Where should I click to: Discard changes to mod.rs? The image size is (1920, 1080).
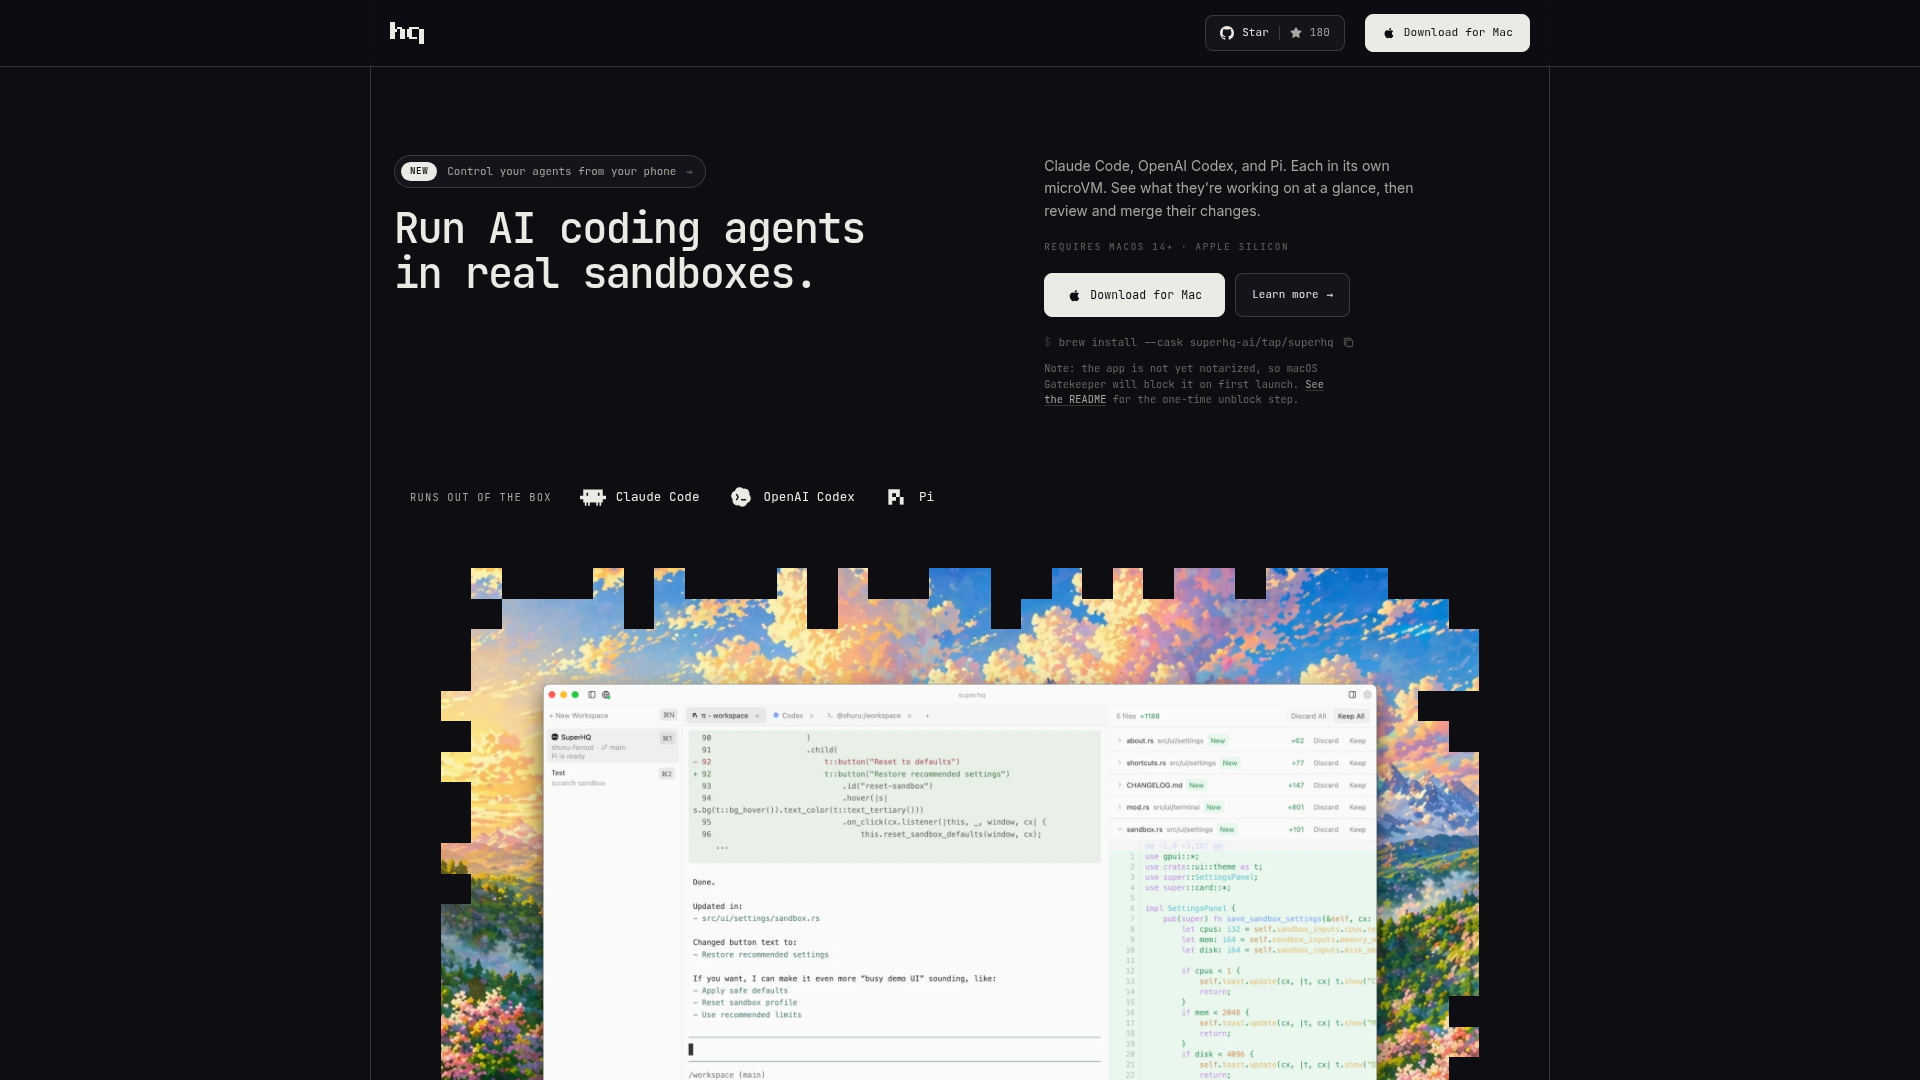click(x=1326, y=807)
